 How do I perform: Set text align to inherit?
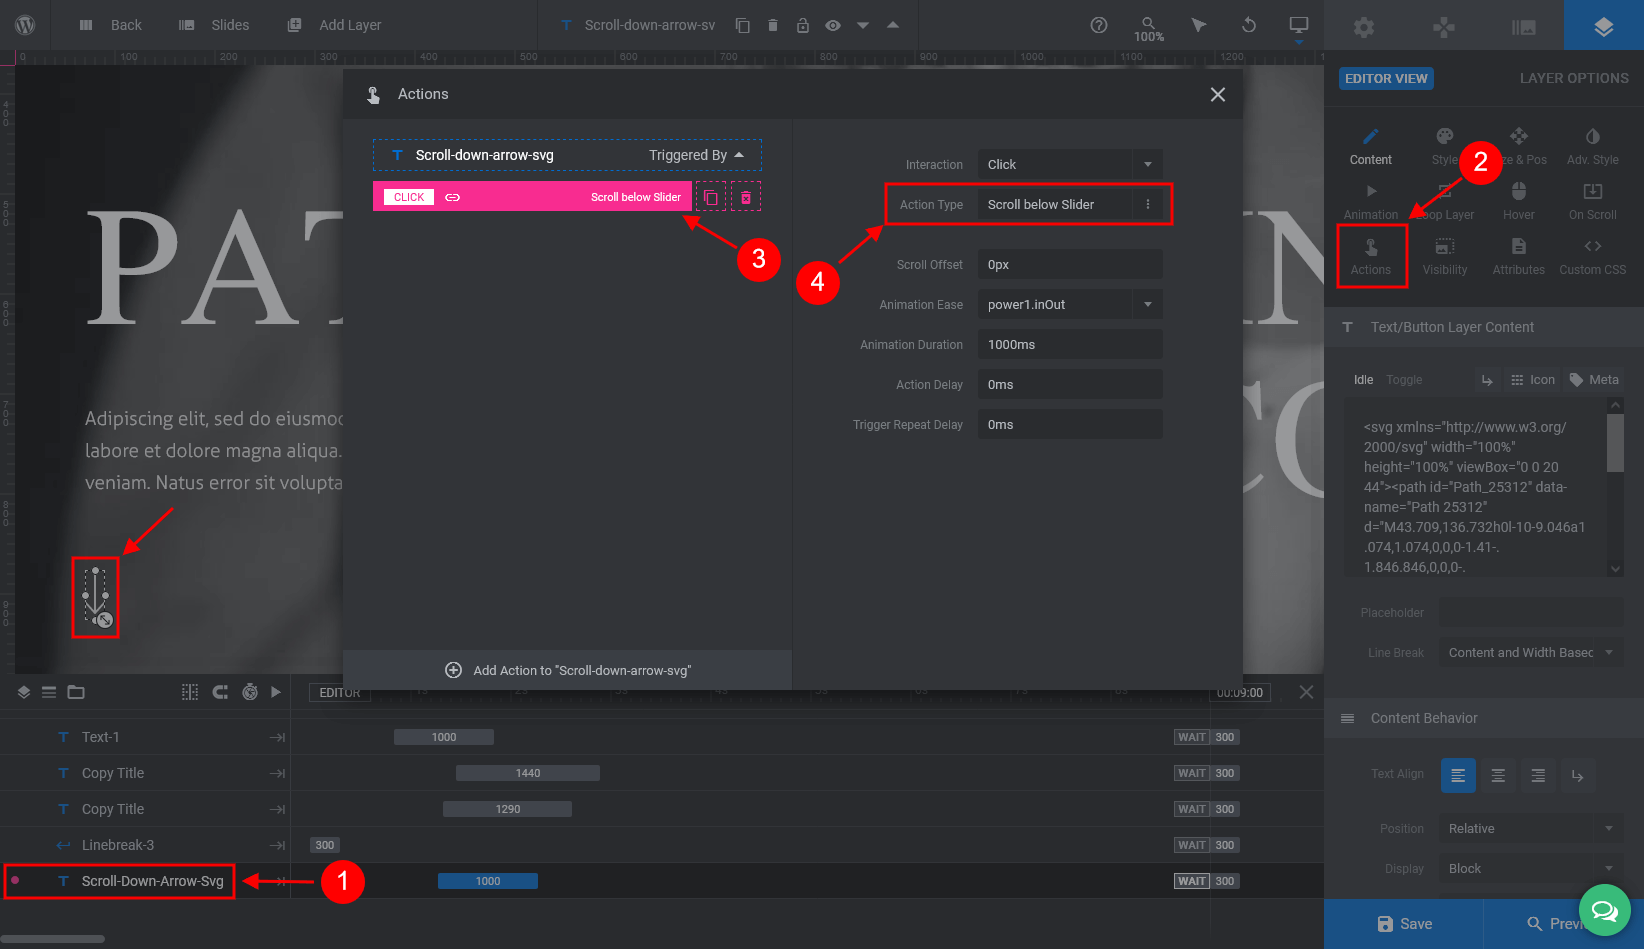(x=1578, y=775)
